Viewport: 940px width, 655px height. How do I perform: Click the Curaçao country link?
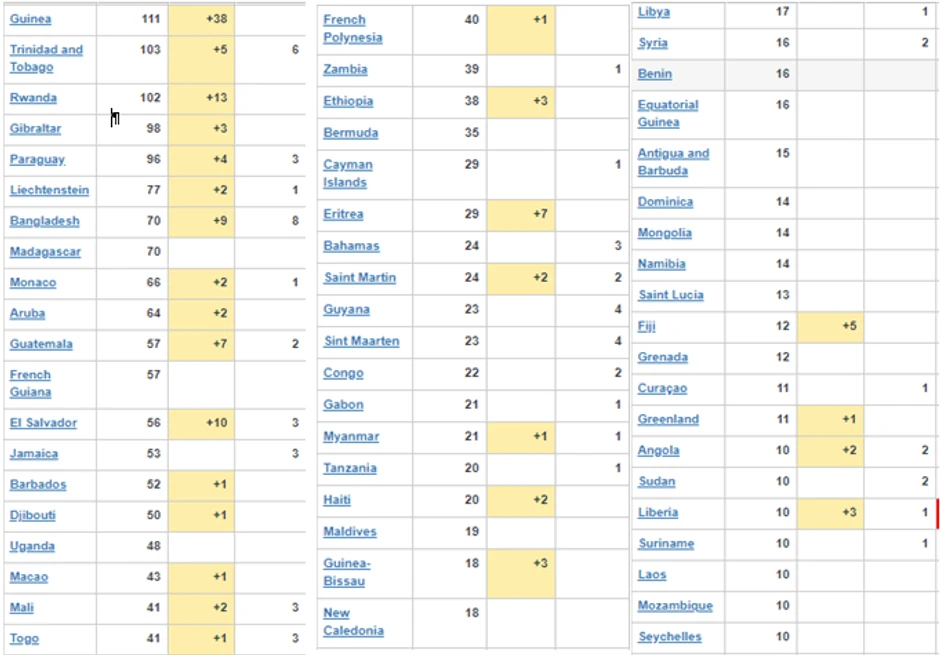(x=662, y=388)
